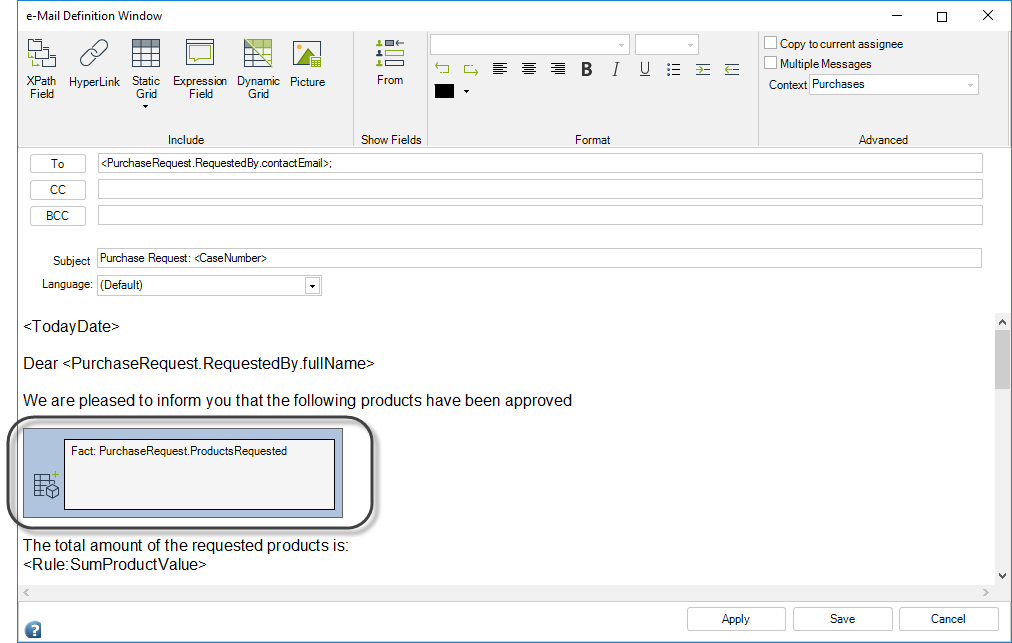Click the left-to-right text direction icon
Image resolution: width=1012 pixels, height=643 pixels.
tap(442, 68)
